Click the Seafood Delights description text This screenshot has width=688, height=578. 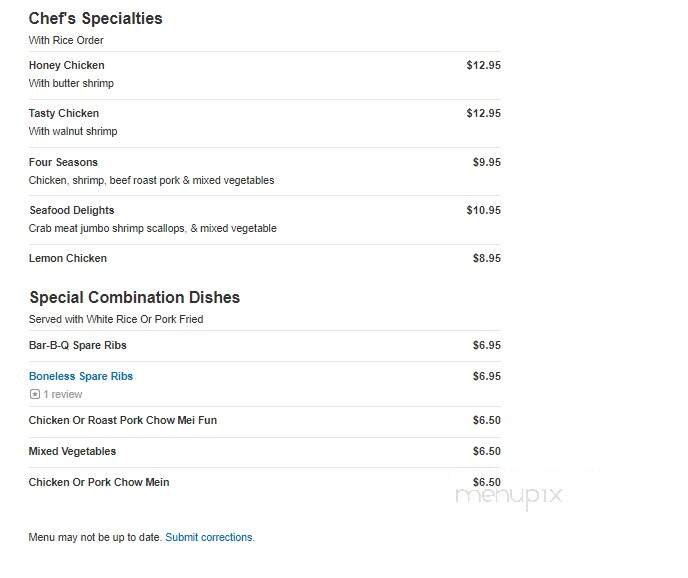point(152,228)
